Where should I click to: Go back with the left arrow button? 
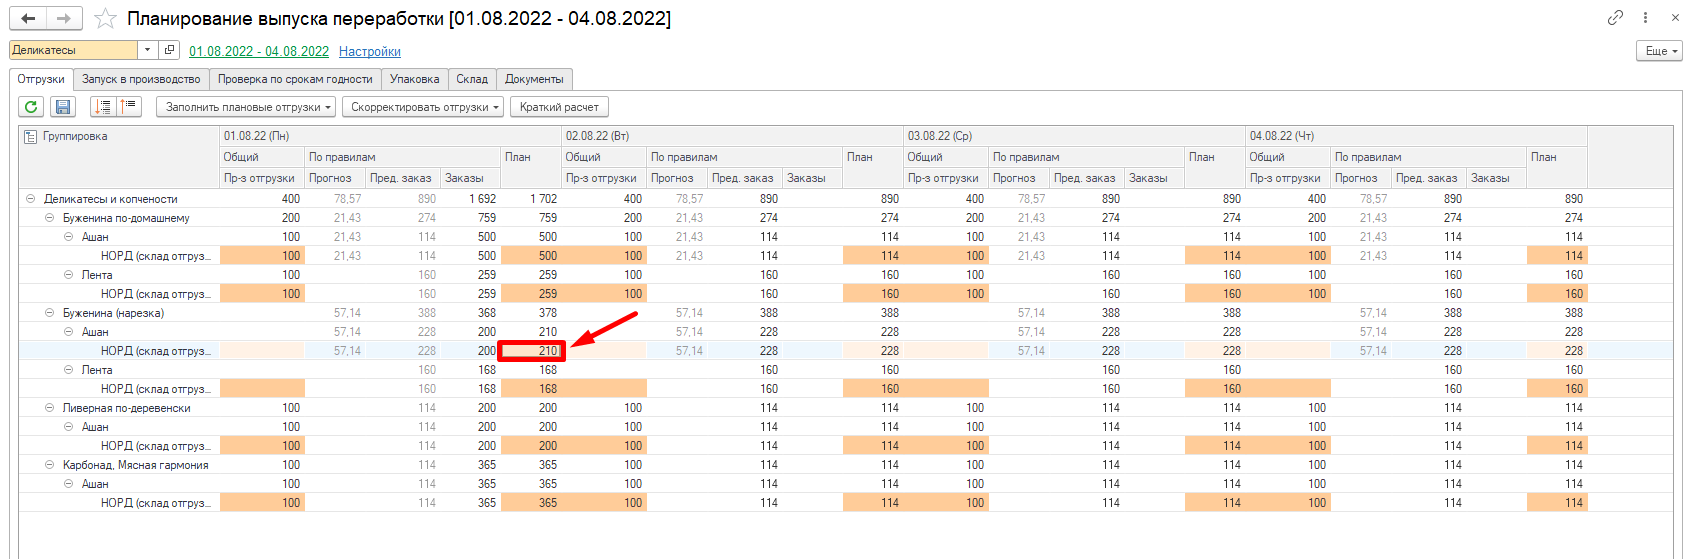[28, 19]
